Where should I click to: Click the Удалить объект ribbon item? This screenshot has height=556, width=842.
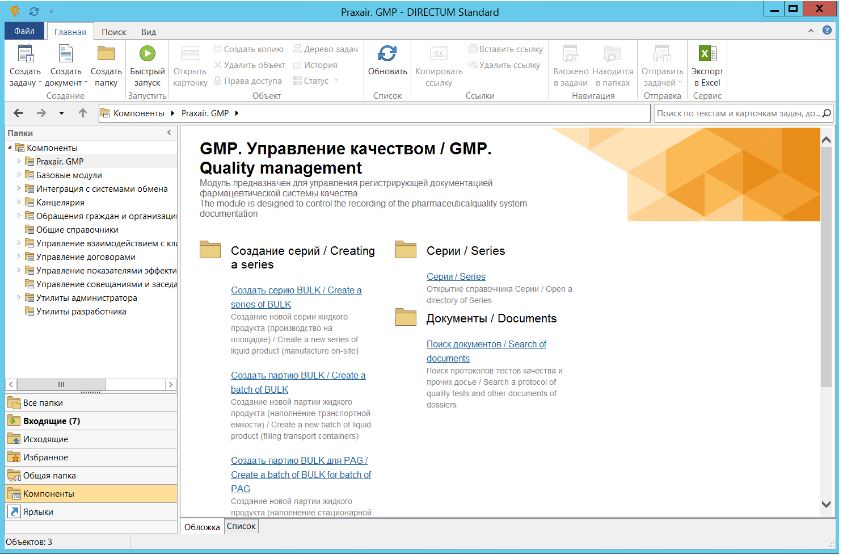(249, 65)
